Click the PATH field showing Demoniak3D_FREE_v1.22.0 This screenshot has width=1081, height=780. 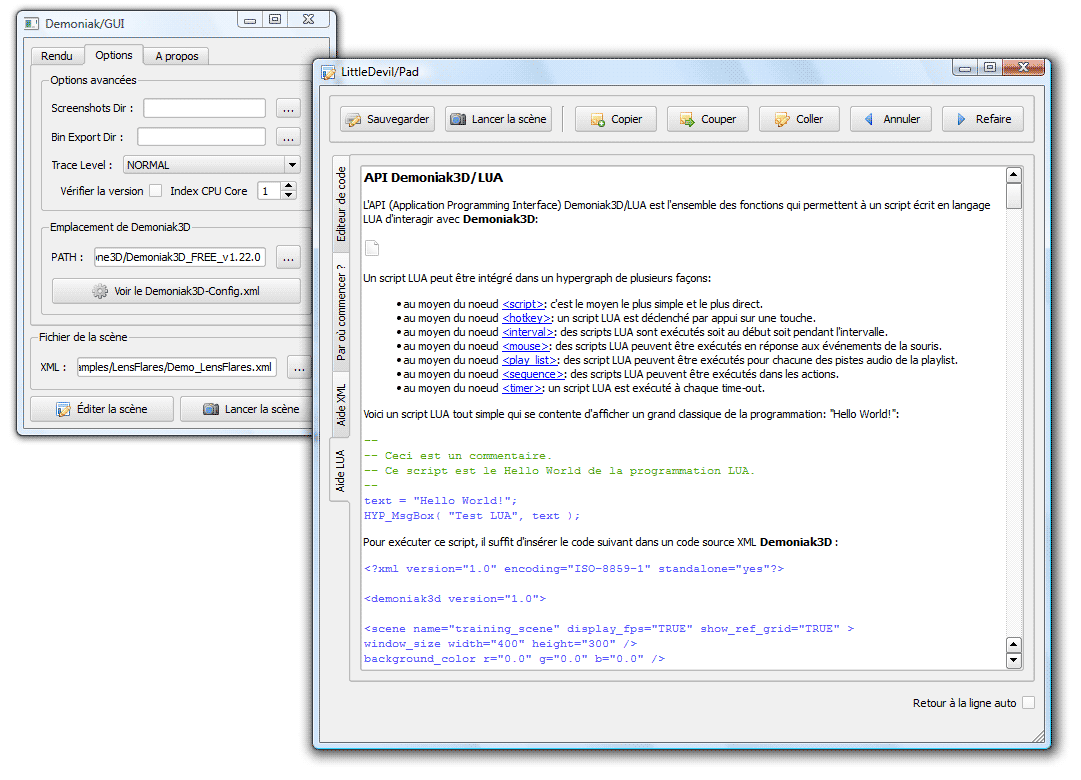pos(180,257)
